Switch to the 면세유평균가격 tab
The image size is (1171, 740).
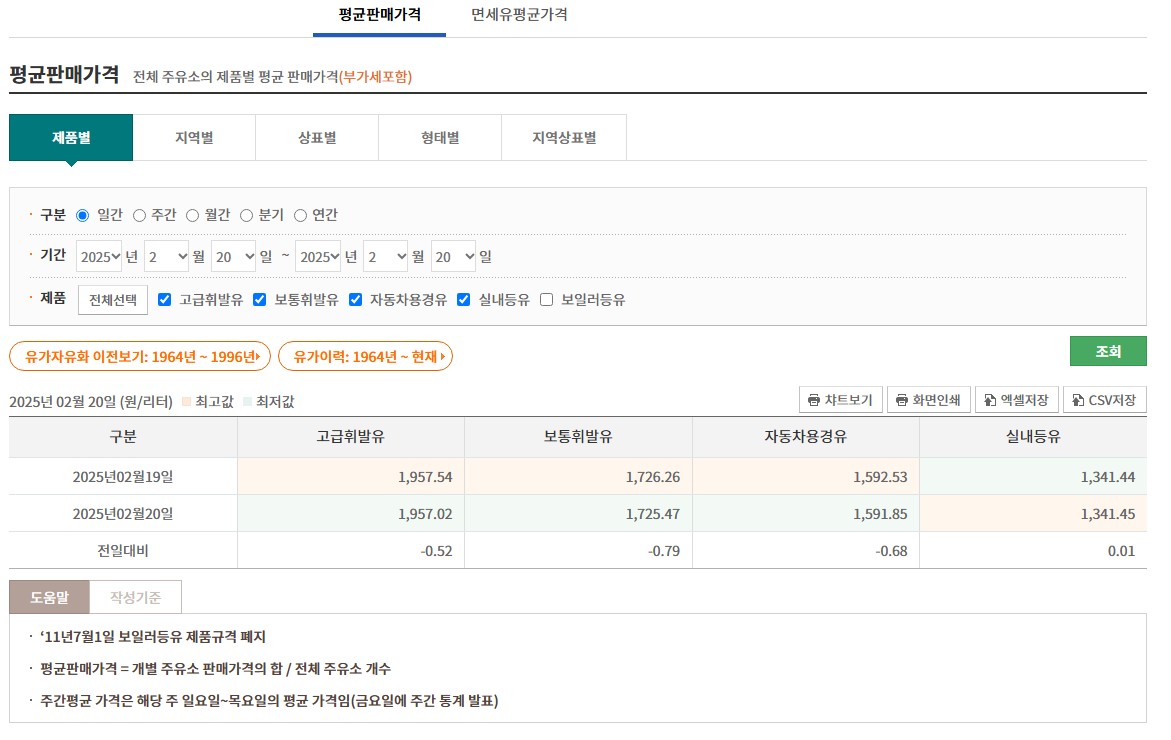pos(519,16)
